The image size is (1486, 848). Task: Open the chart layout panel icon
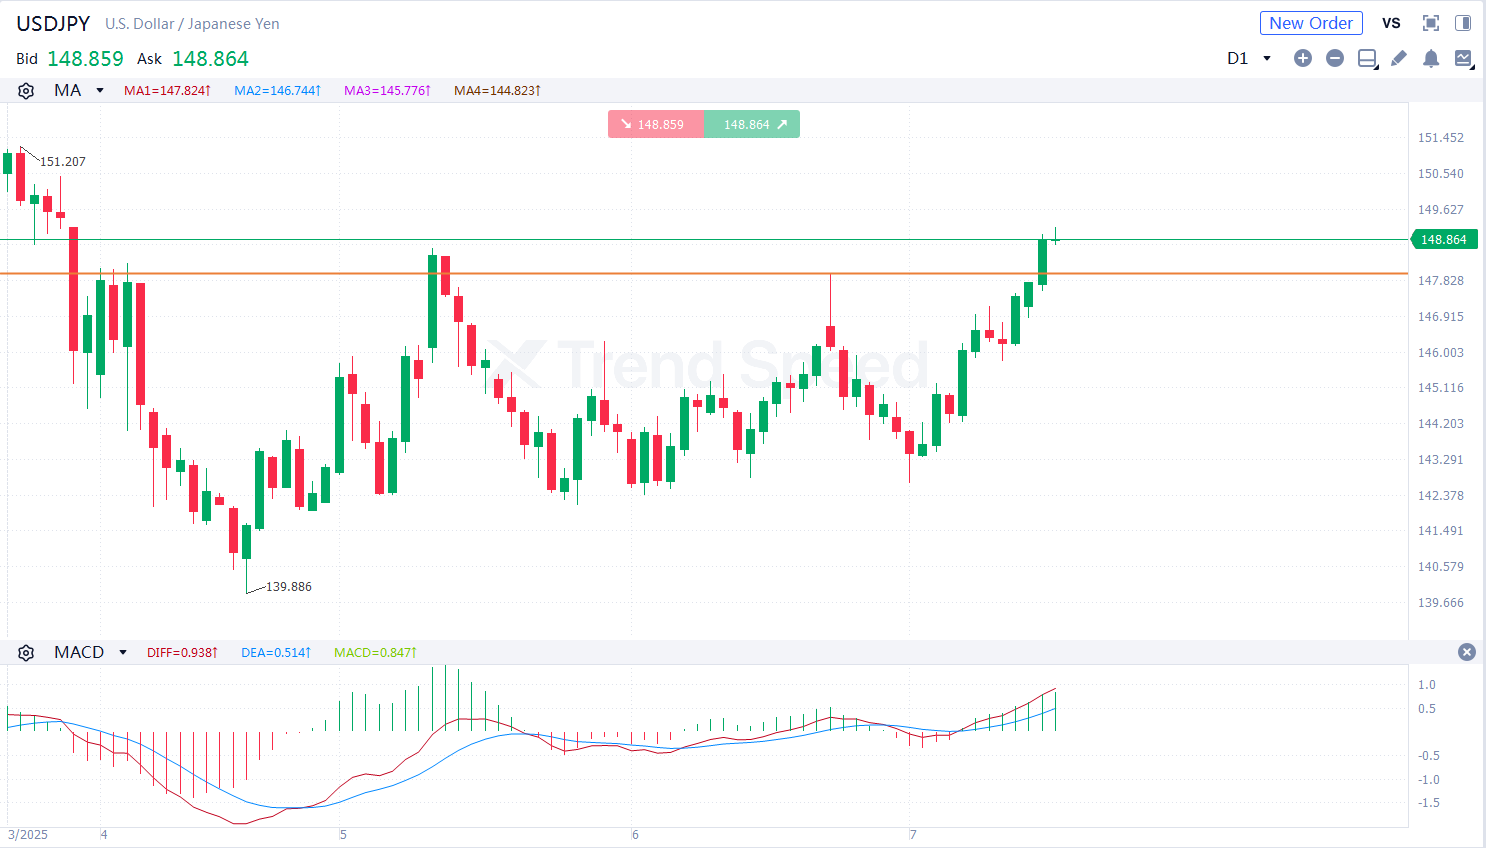1367,58
